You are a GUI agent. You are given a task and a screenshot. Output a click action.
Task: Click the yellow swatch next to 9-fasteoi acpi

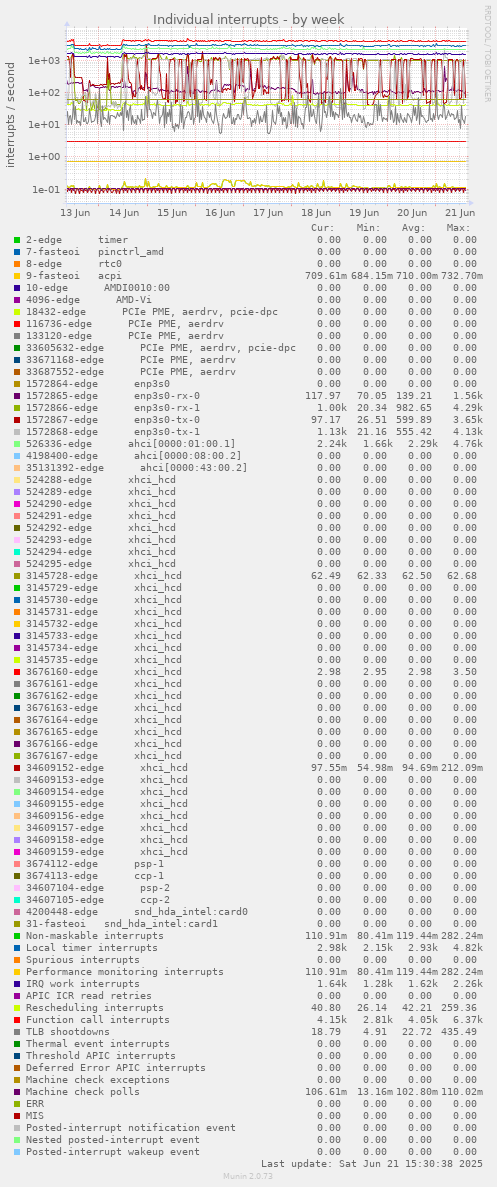coord(17,276)
